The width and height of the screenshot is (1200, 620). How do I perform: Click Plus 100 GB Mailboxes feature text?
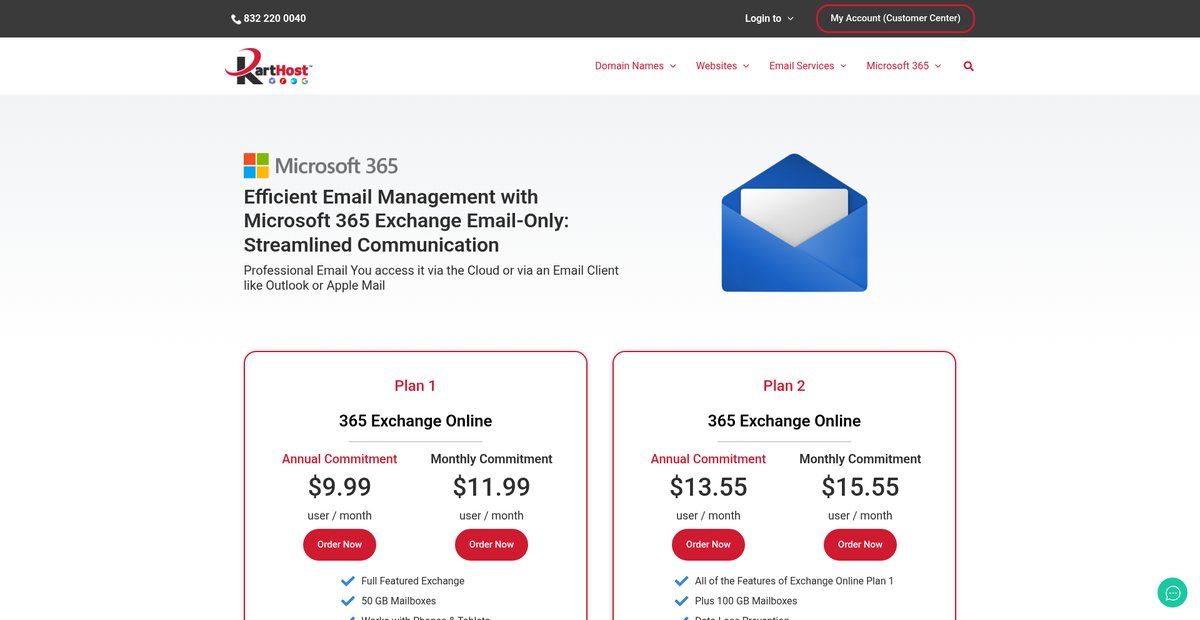point(746,601)
